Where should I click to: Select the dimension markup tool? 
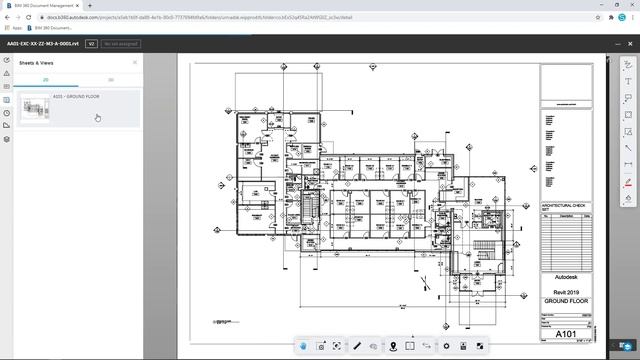point(628,164)
